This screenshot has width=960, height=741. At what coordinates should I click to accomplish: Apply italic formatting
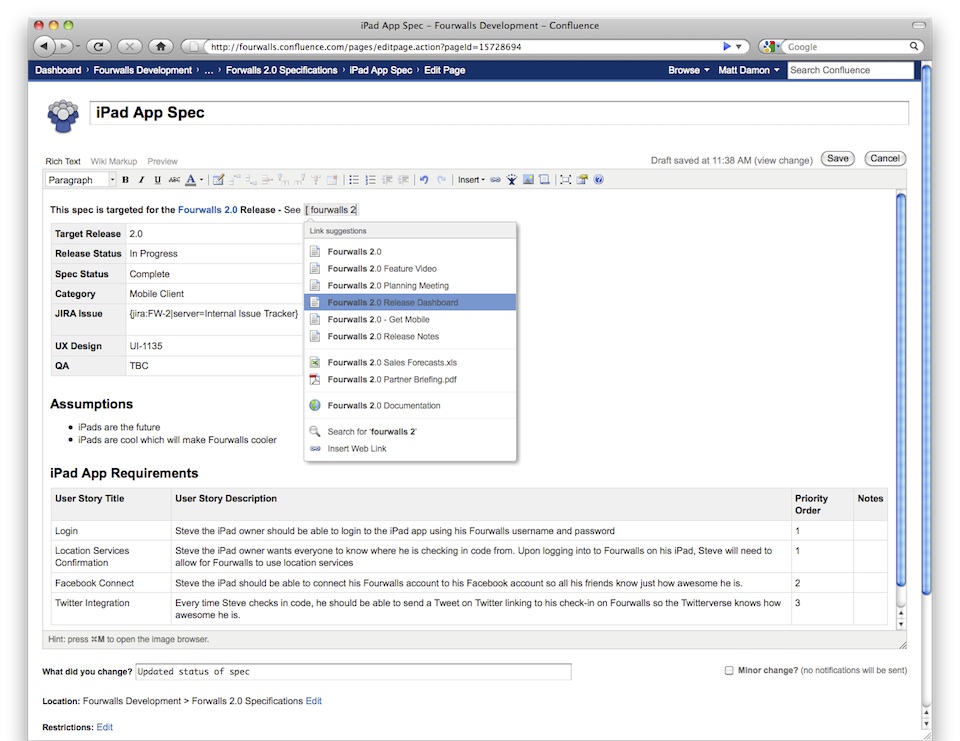click(x=141, y=180)
